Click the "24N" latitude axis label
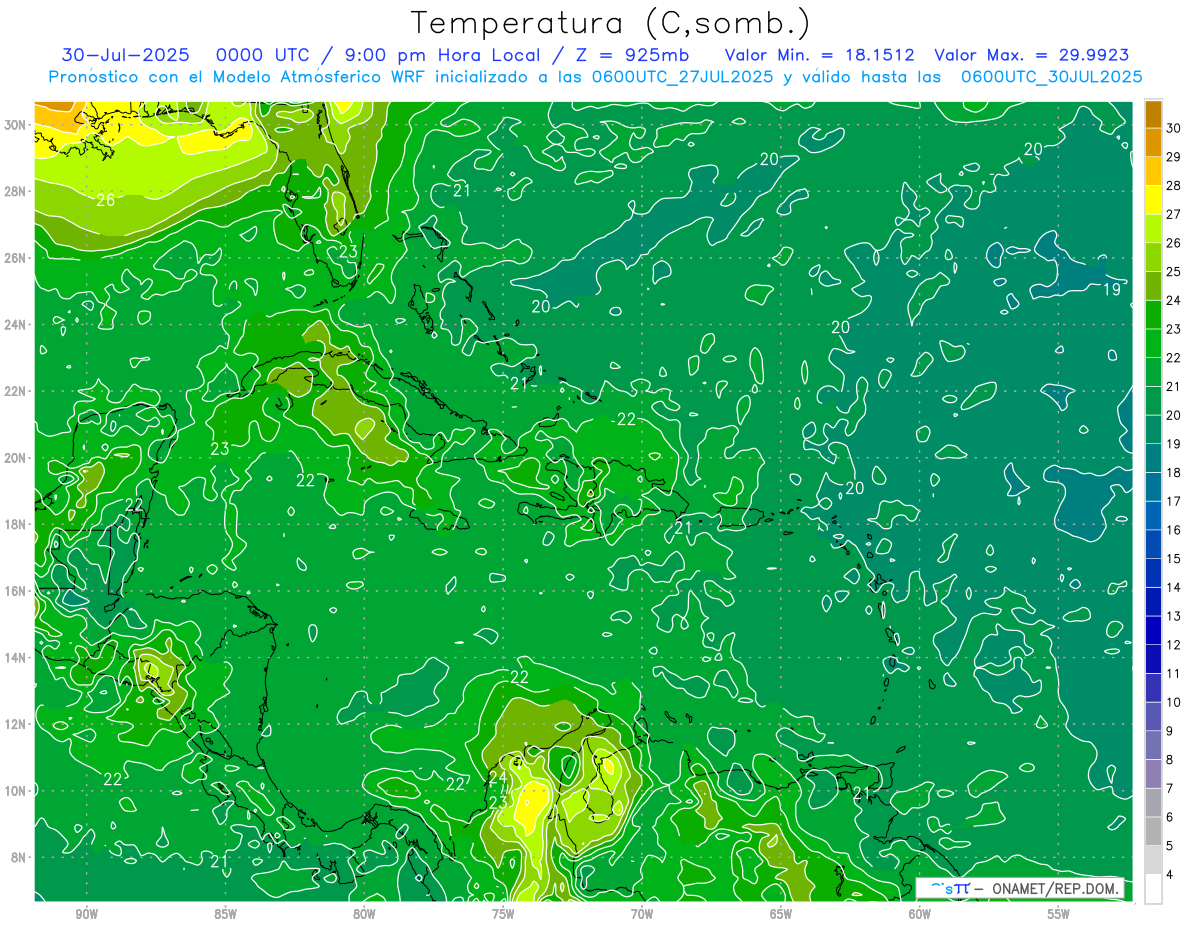 (x=16, y=325)
